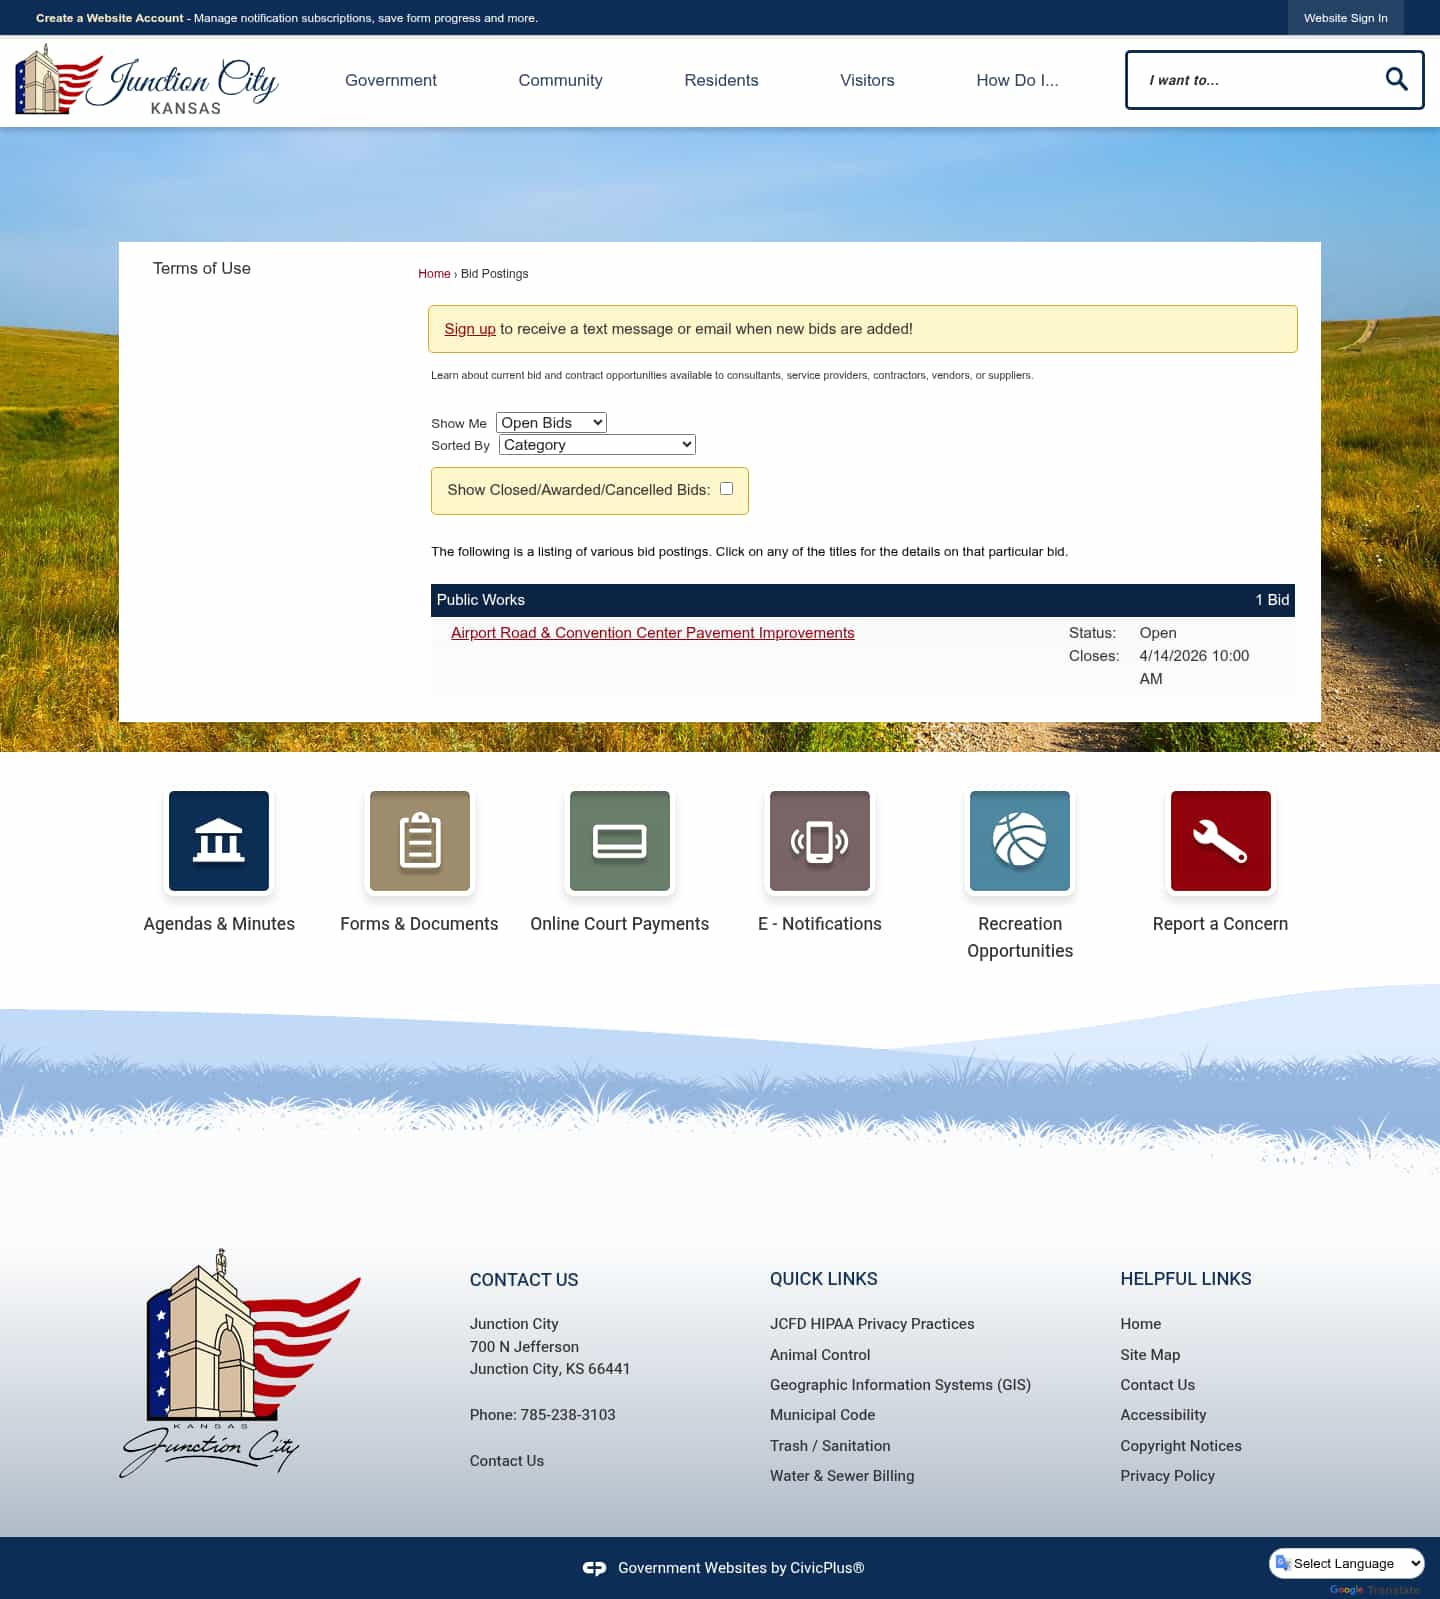Click the Junction City Kansas header logo
Viewport: 1440px width, 1599px height.
(147, 80)
